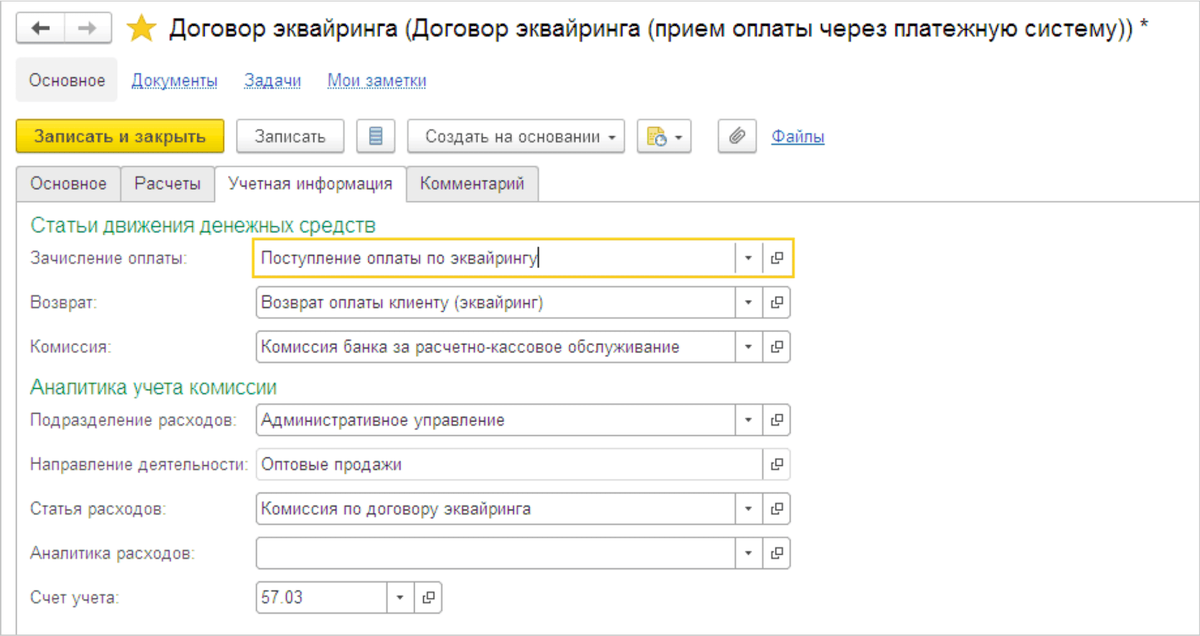Open Комиссия item with open icon

pyautogui.click(x=777, y=347)
